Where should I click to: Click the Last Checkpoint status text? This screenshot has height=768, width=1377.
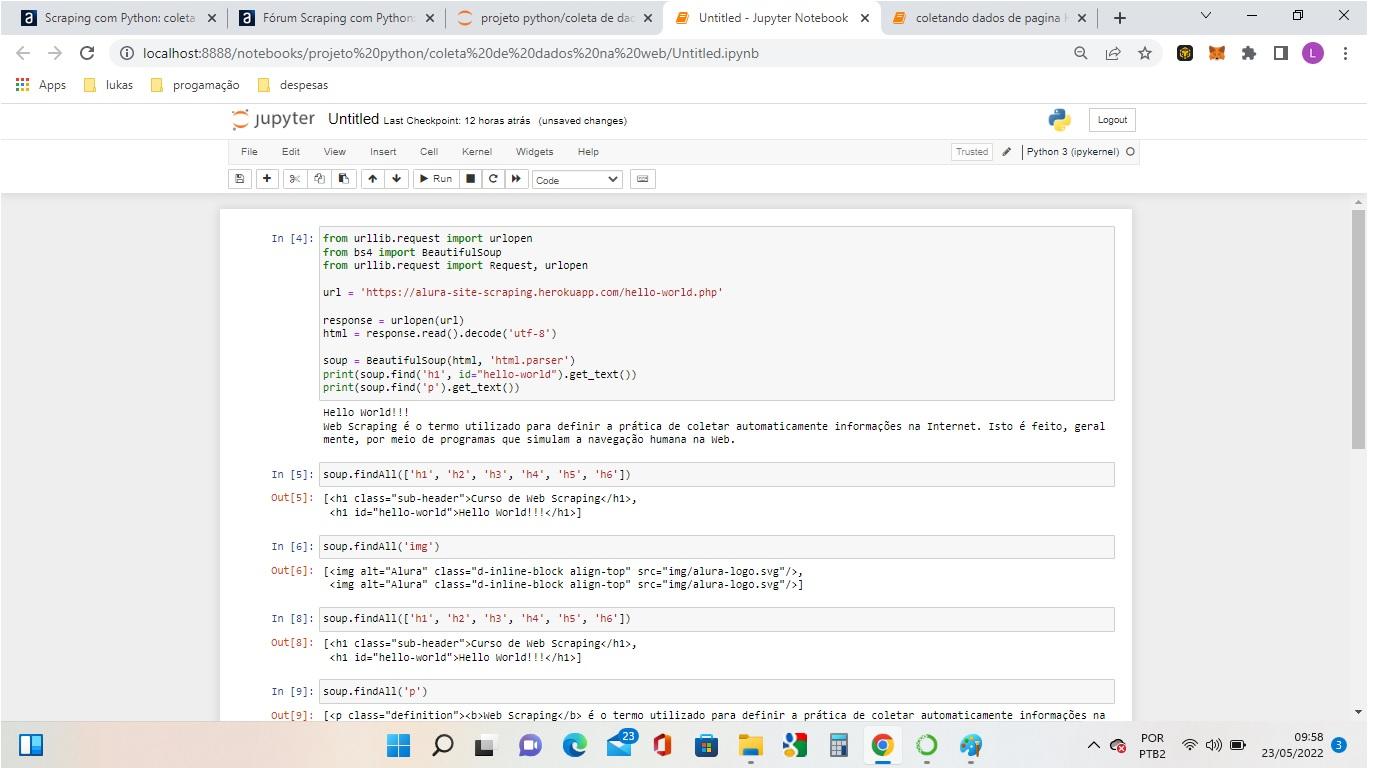click(x=457, y=121)
